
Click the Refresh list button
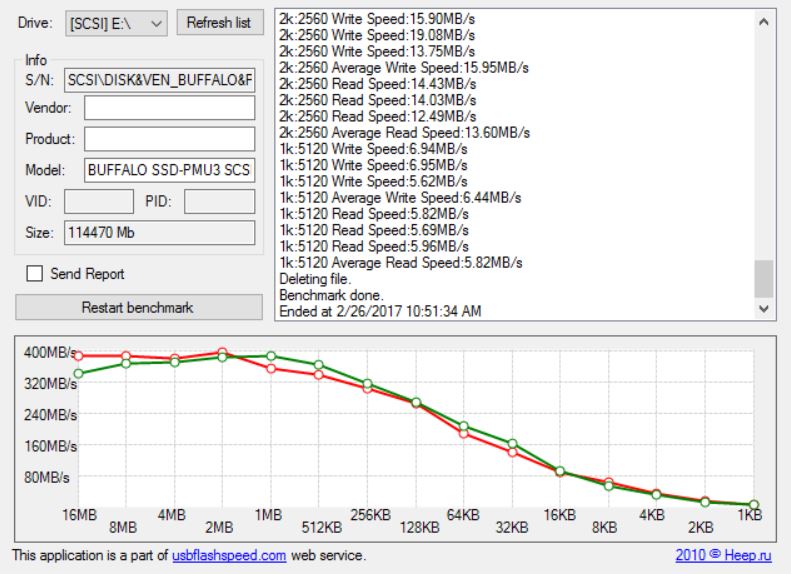(x=220, y=22)
